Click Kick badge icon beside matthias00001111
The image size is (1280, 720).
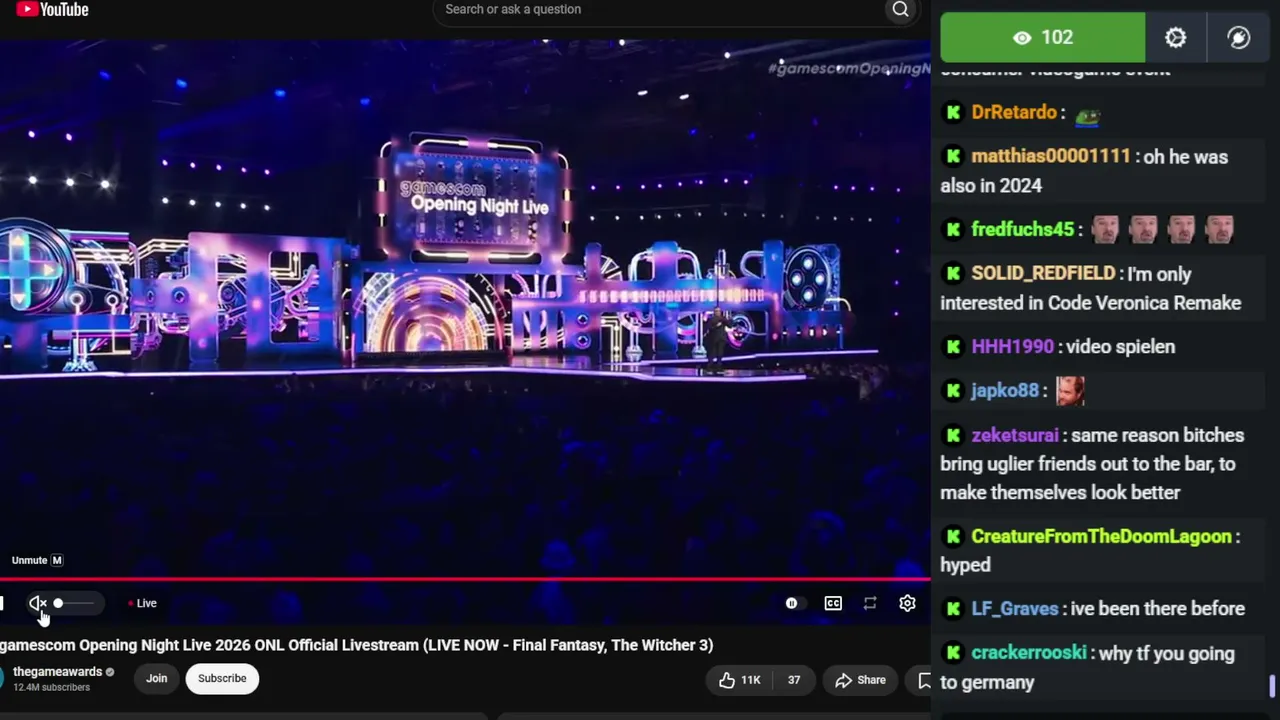(x=953, y=156)
